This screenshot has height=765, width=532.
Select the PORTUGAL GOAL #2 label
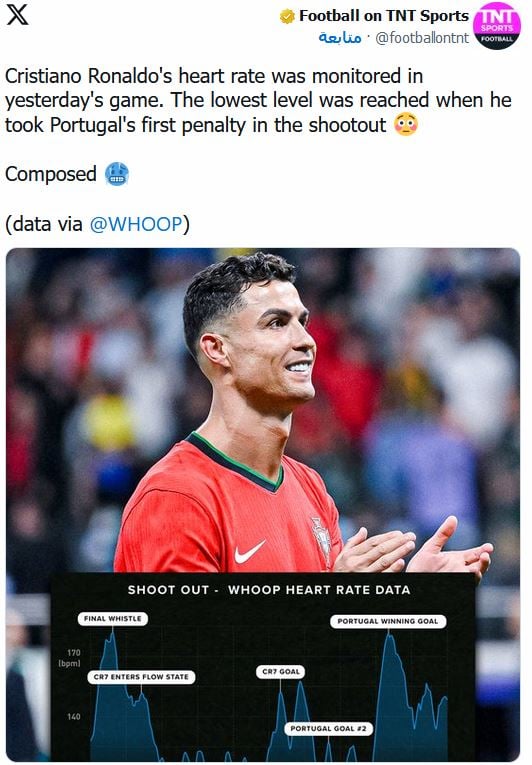(x=328, y=728)
